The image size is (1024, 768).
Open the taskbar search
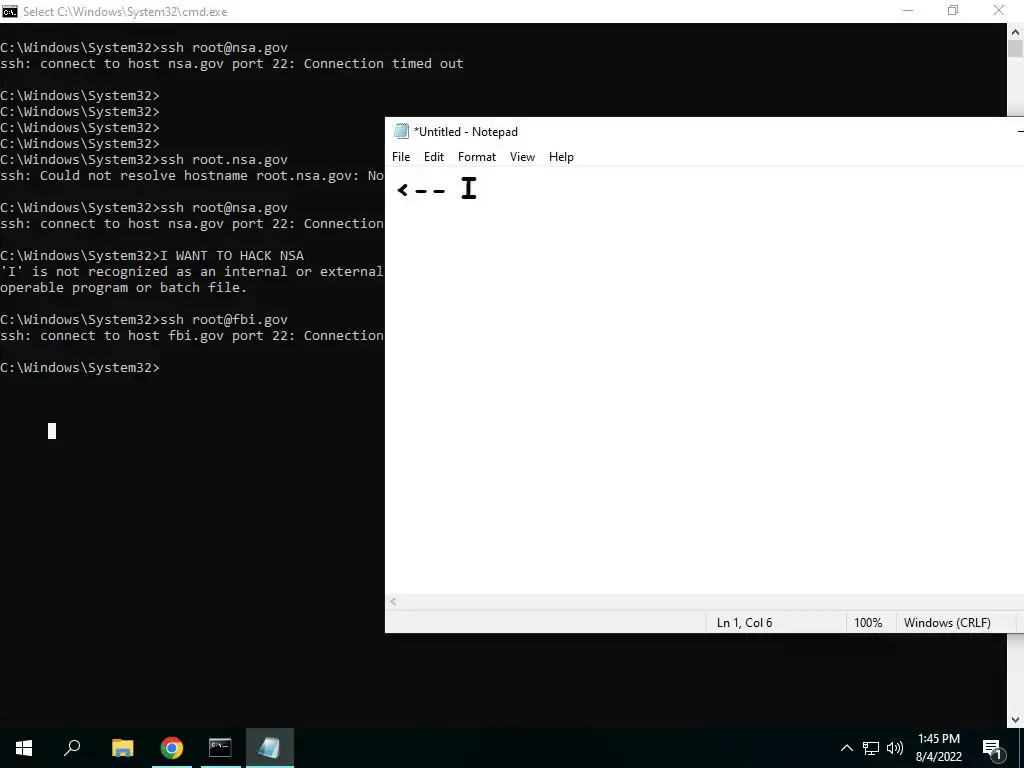pos(72,748)
